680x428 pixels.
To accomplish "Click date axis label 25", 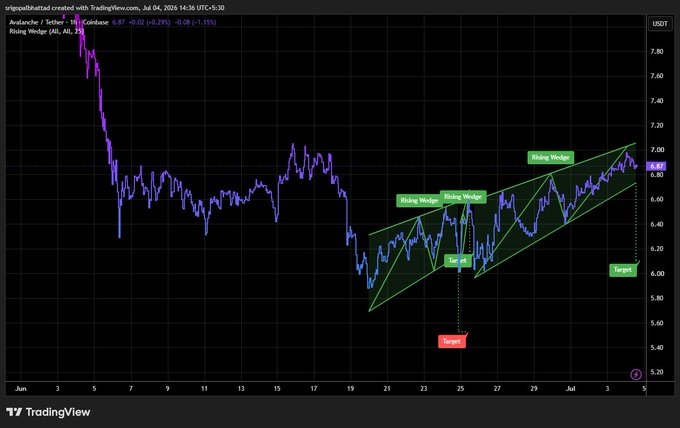I will (x=460, y=389).
